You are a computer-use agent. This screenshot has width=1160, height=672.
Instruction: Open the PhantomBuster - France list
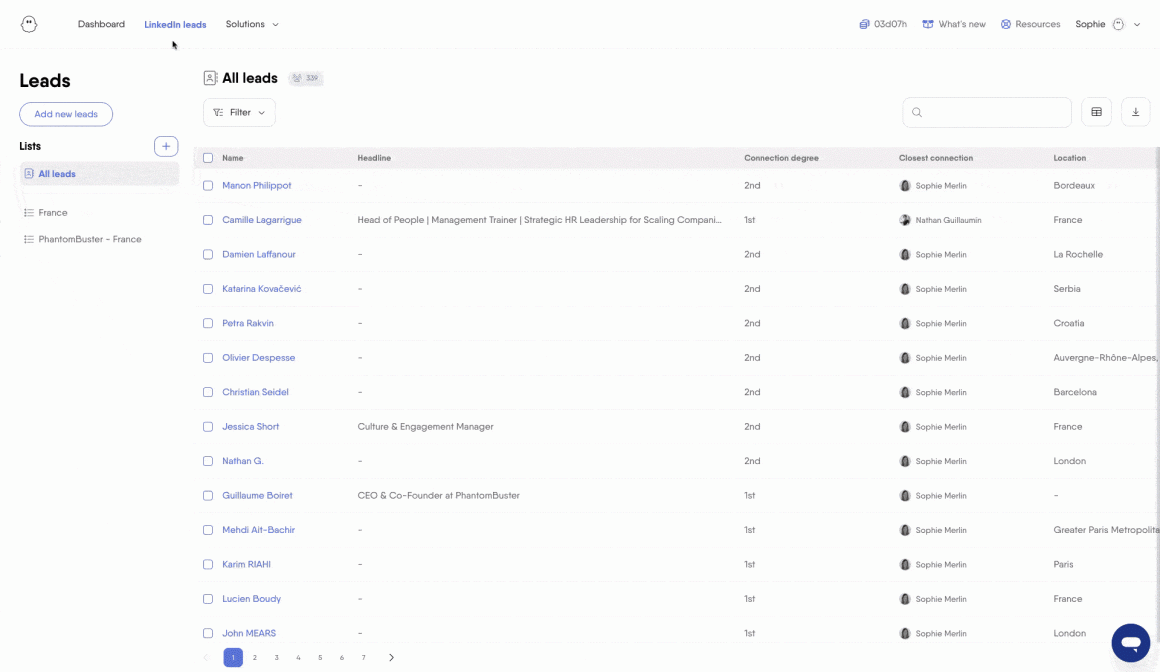click(89, 239)
